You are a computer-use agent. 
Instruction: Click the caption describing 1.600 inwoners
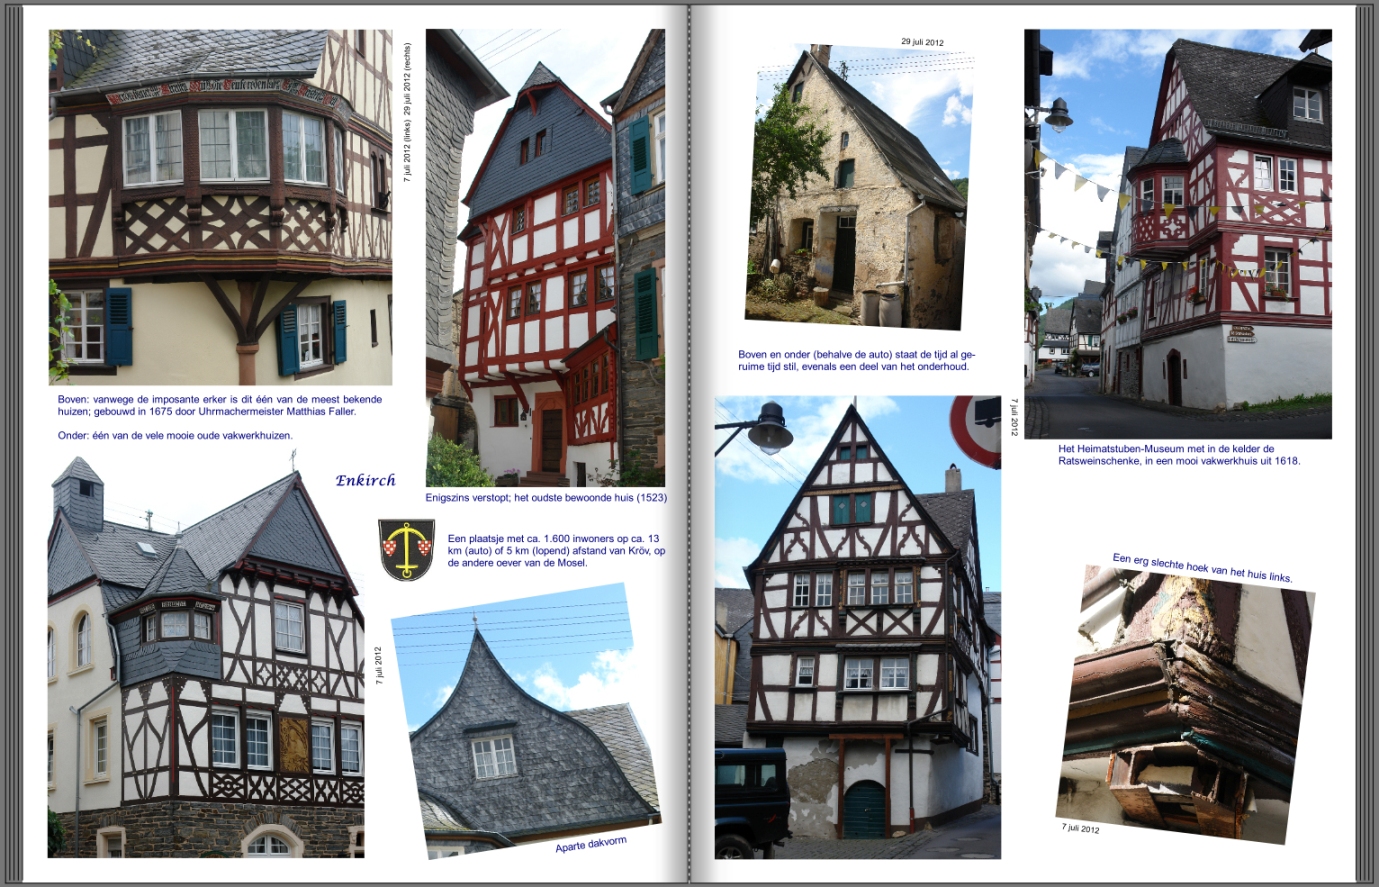tap(555, 551)
